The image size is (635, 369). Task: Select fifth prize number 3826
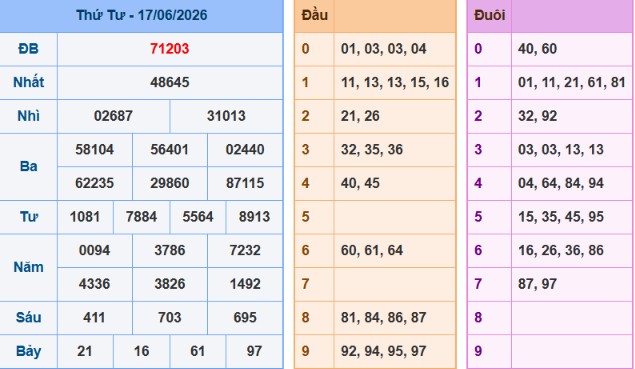point(170,284)
